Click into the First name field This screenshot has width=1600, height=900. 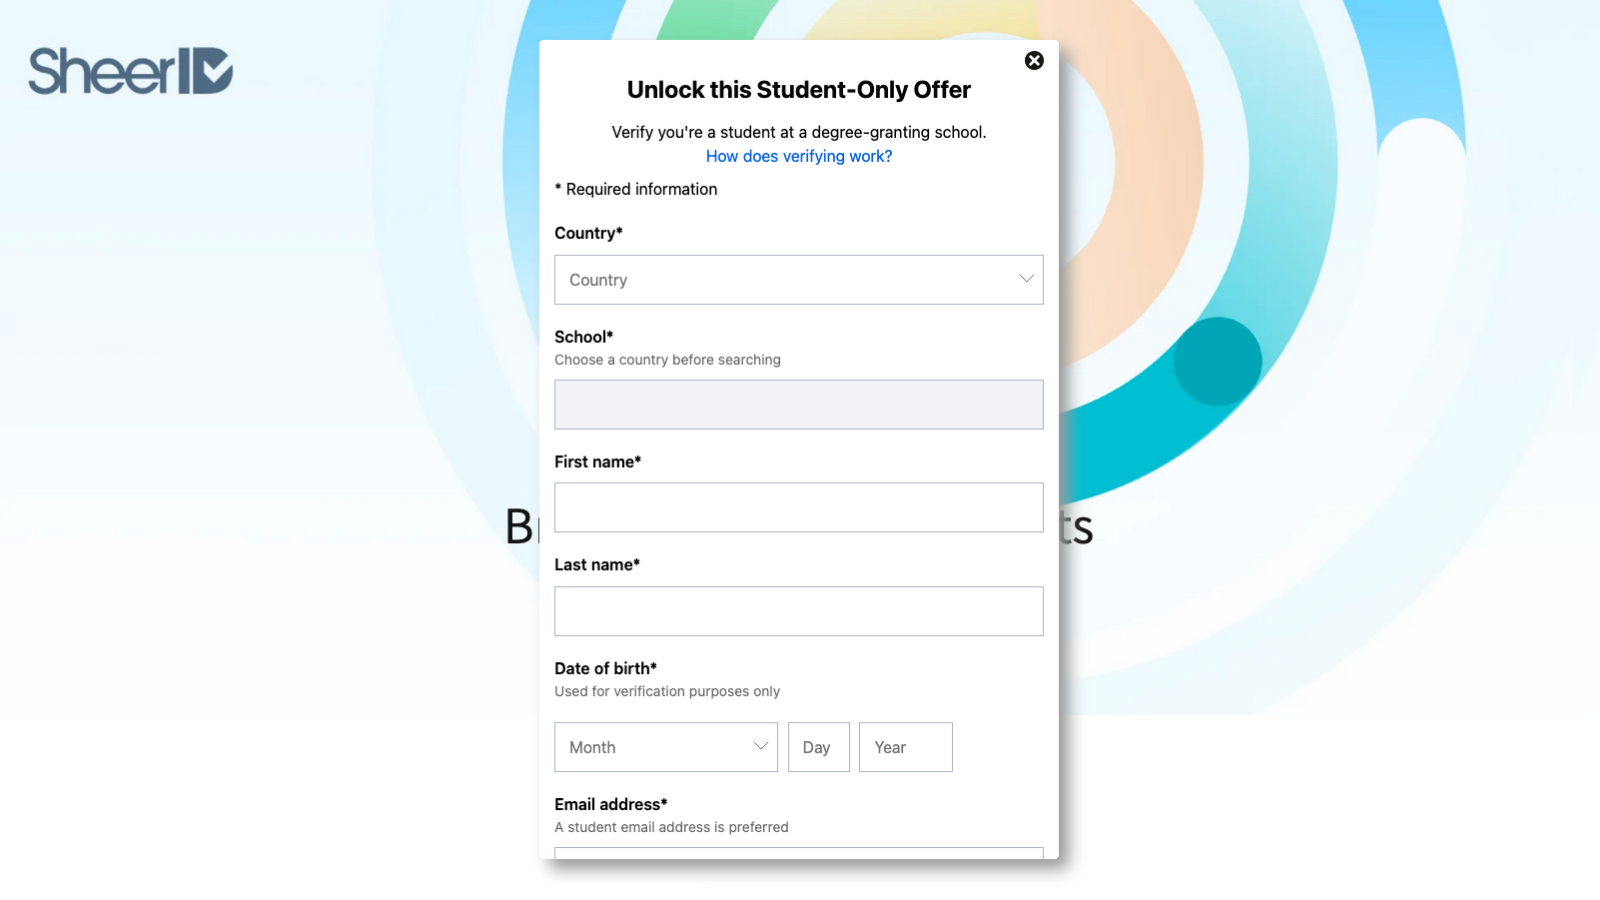799,508
